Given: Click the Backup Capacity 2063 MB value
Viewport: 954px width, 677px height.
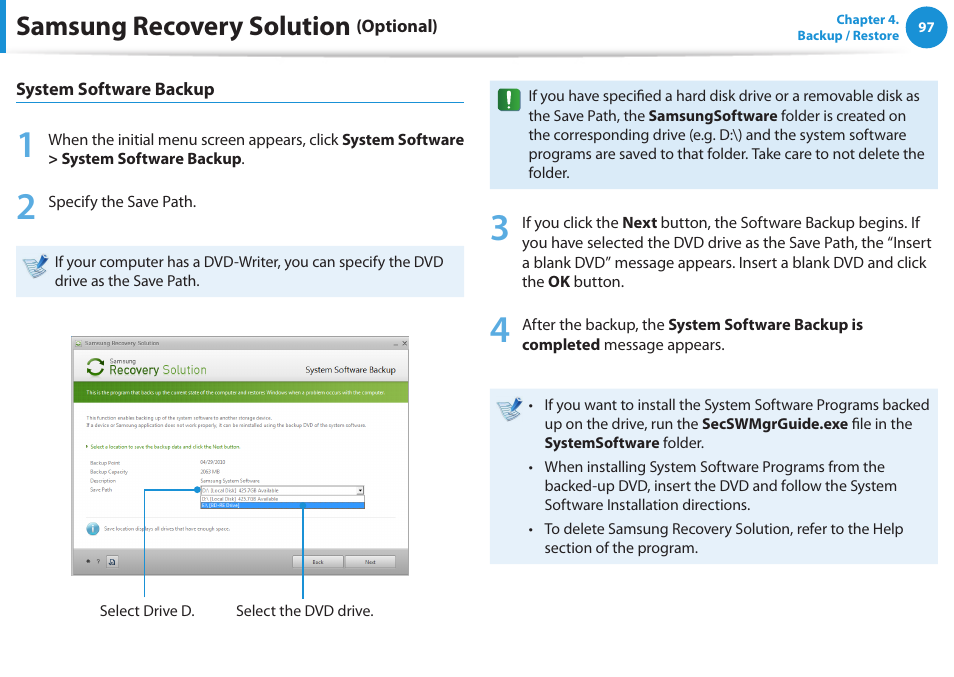Looking at the screenshot, I should click(210, 471).
